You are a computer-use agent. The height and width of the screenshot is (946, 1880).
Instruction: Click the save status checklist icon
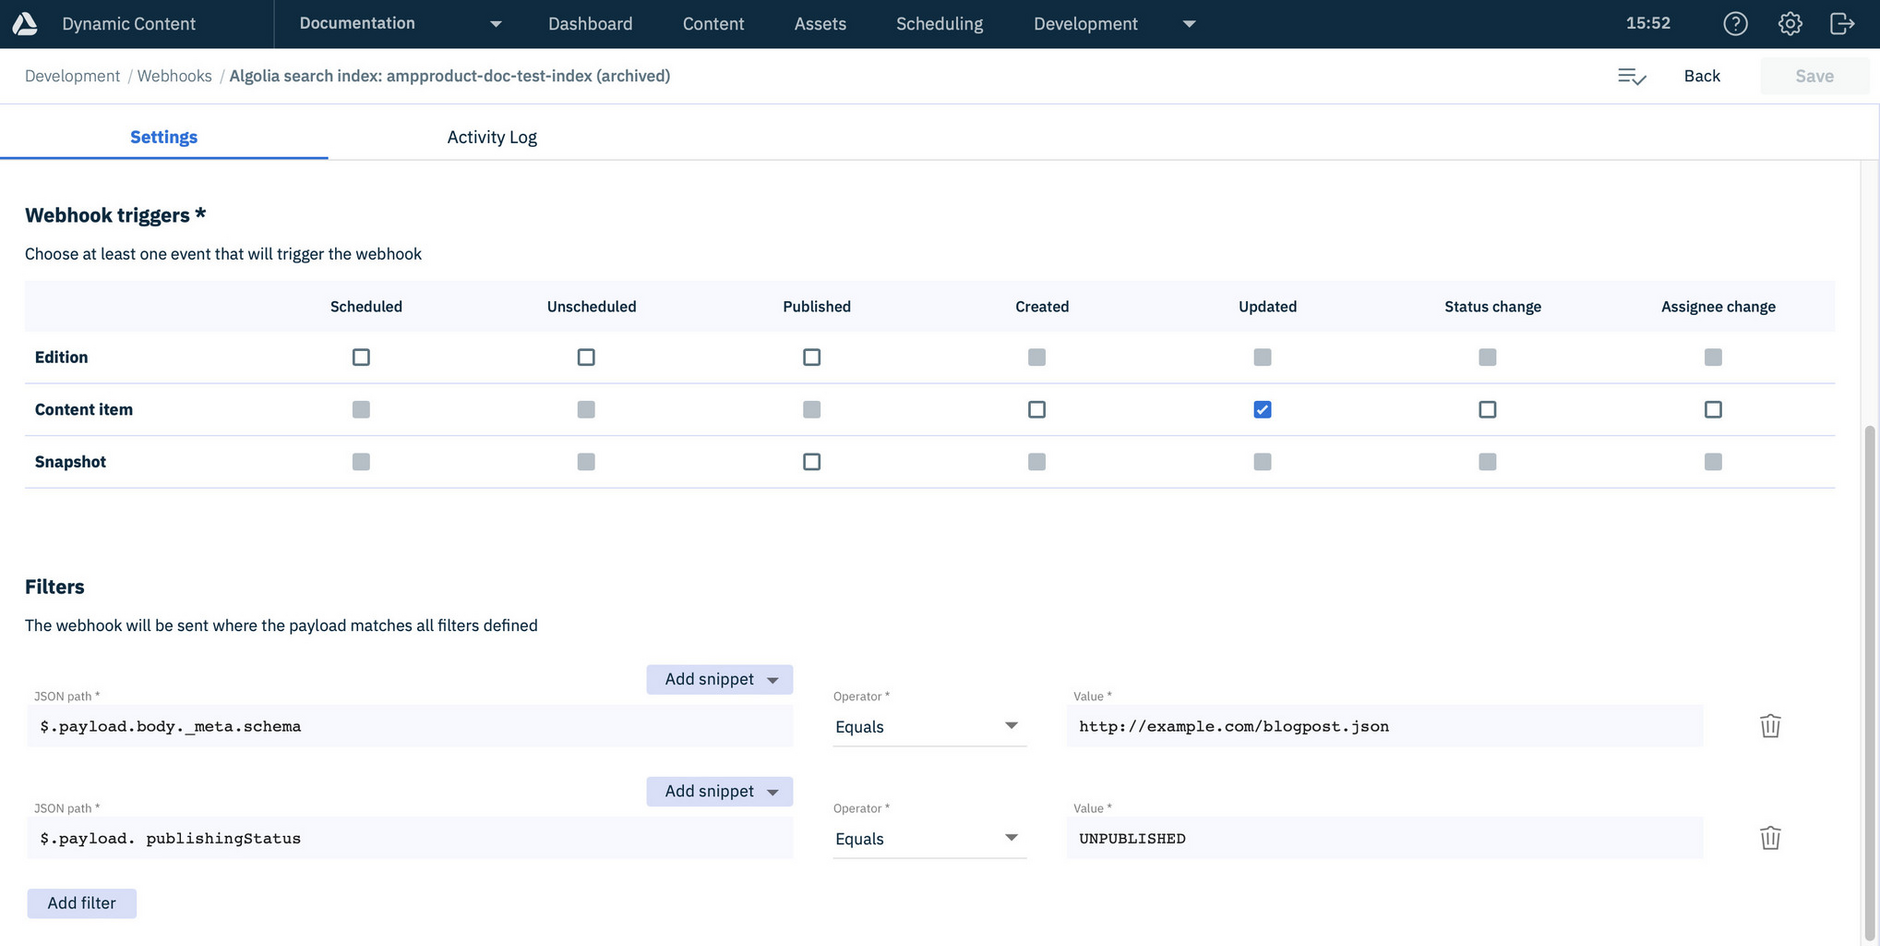pyautogui.click(x=1632, y=76)
